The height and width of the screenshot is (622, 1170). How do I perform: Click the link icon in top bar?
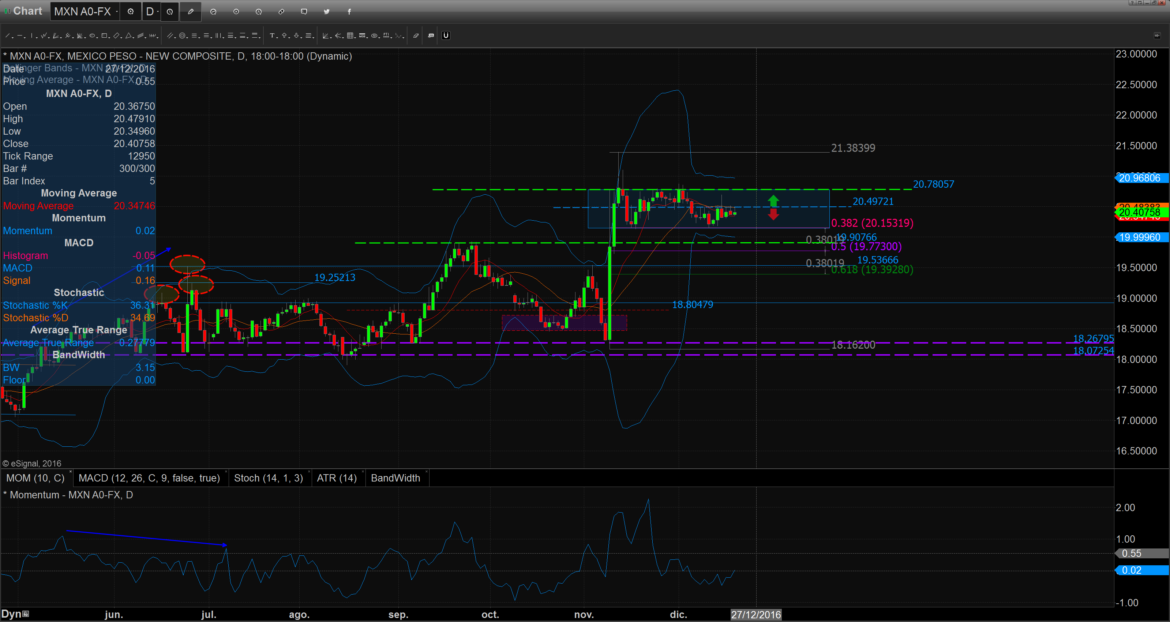tap(281, 11)
